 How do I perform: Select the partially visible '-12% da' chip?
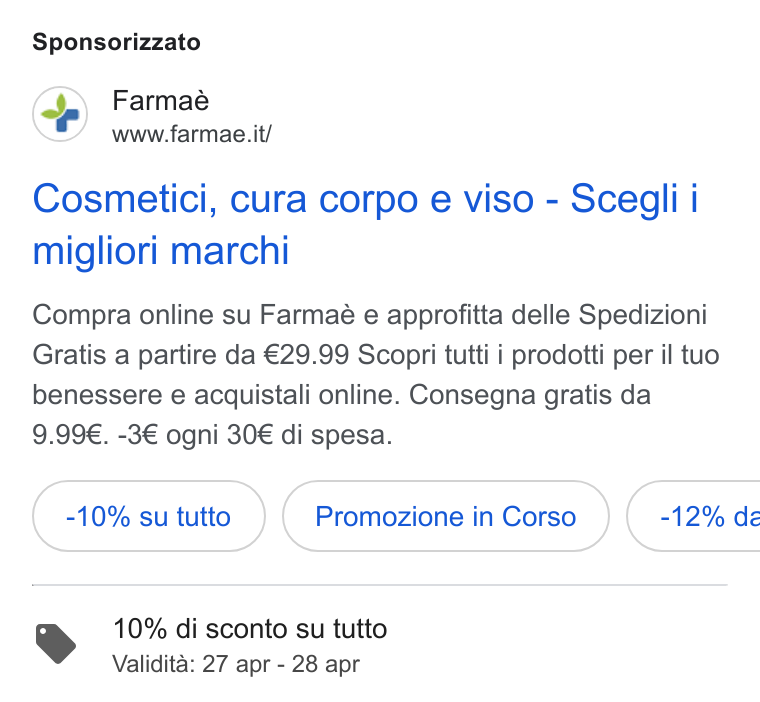point(694,516)
